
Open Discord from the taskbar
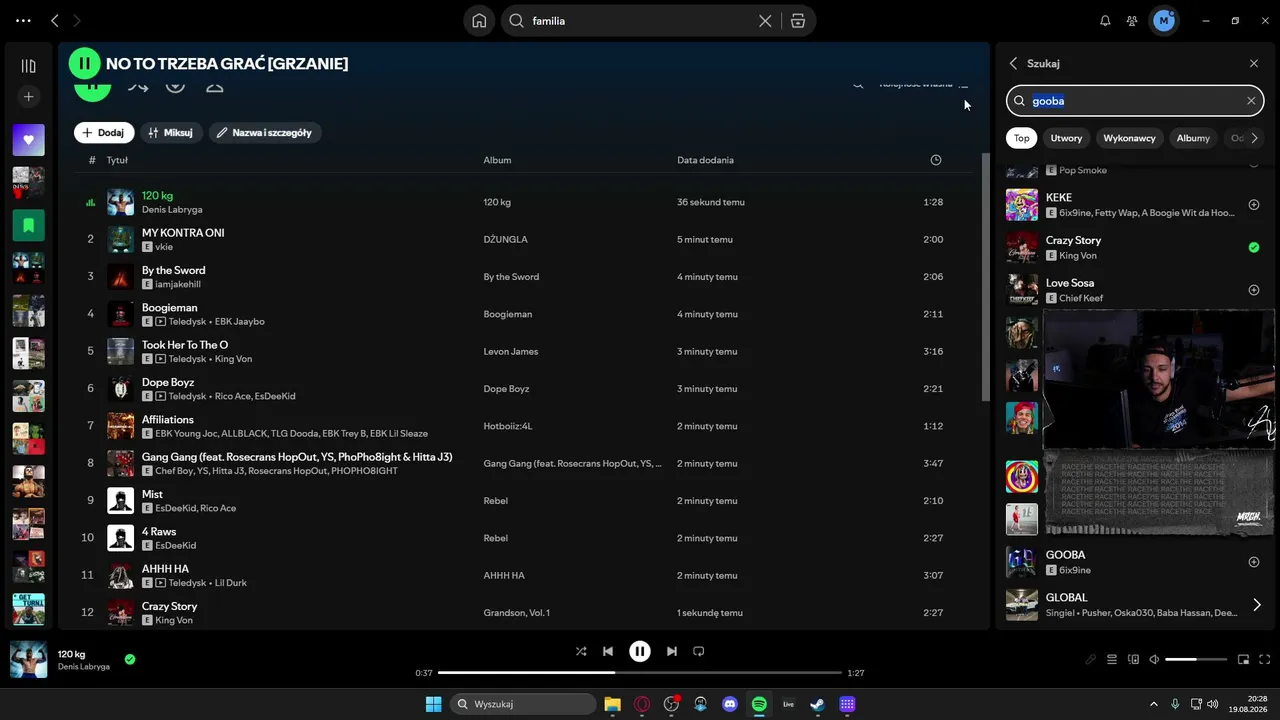click(x=730, y=704)
